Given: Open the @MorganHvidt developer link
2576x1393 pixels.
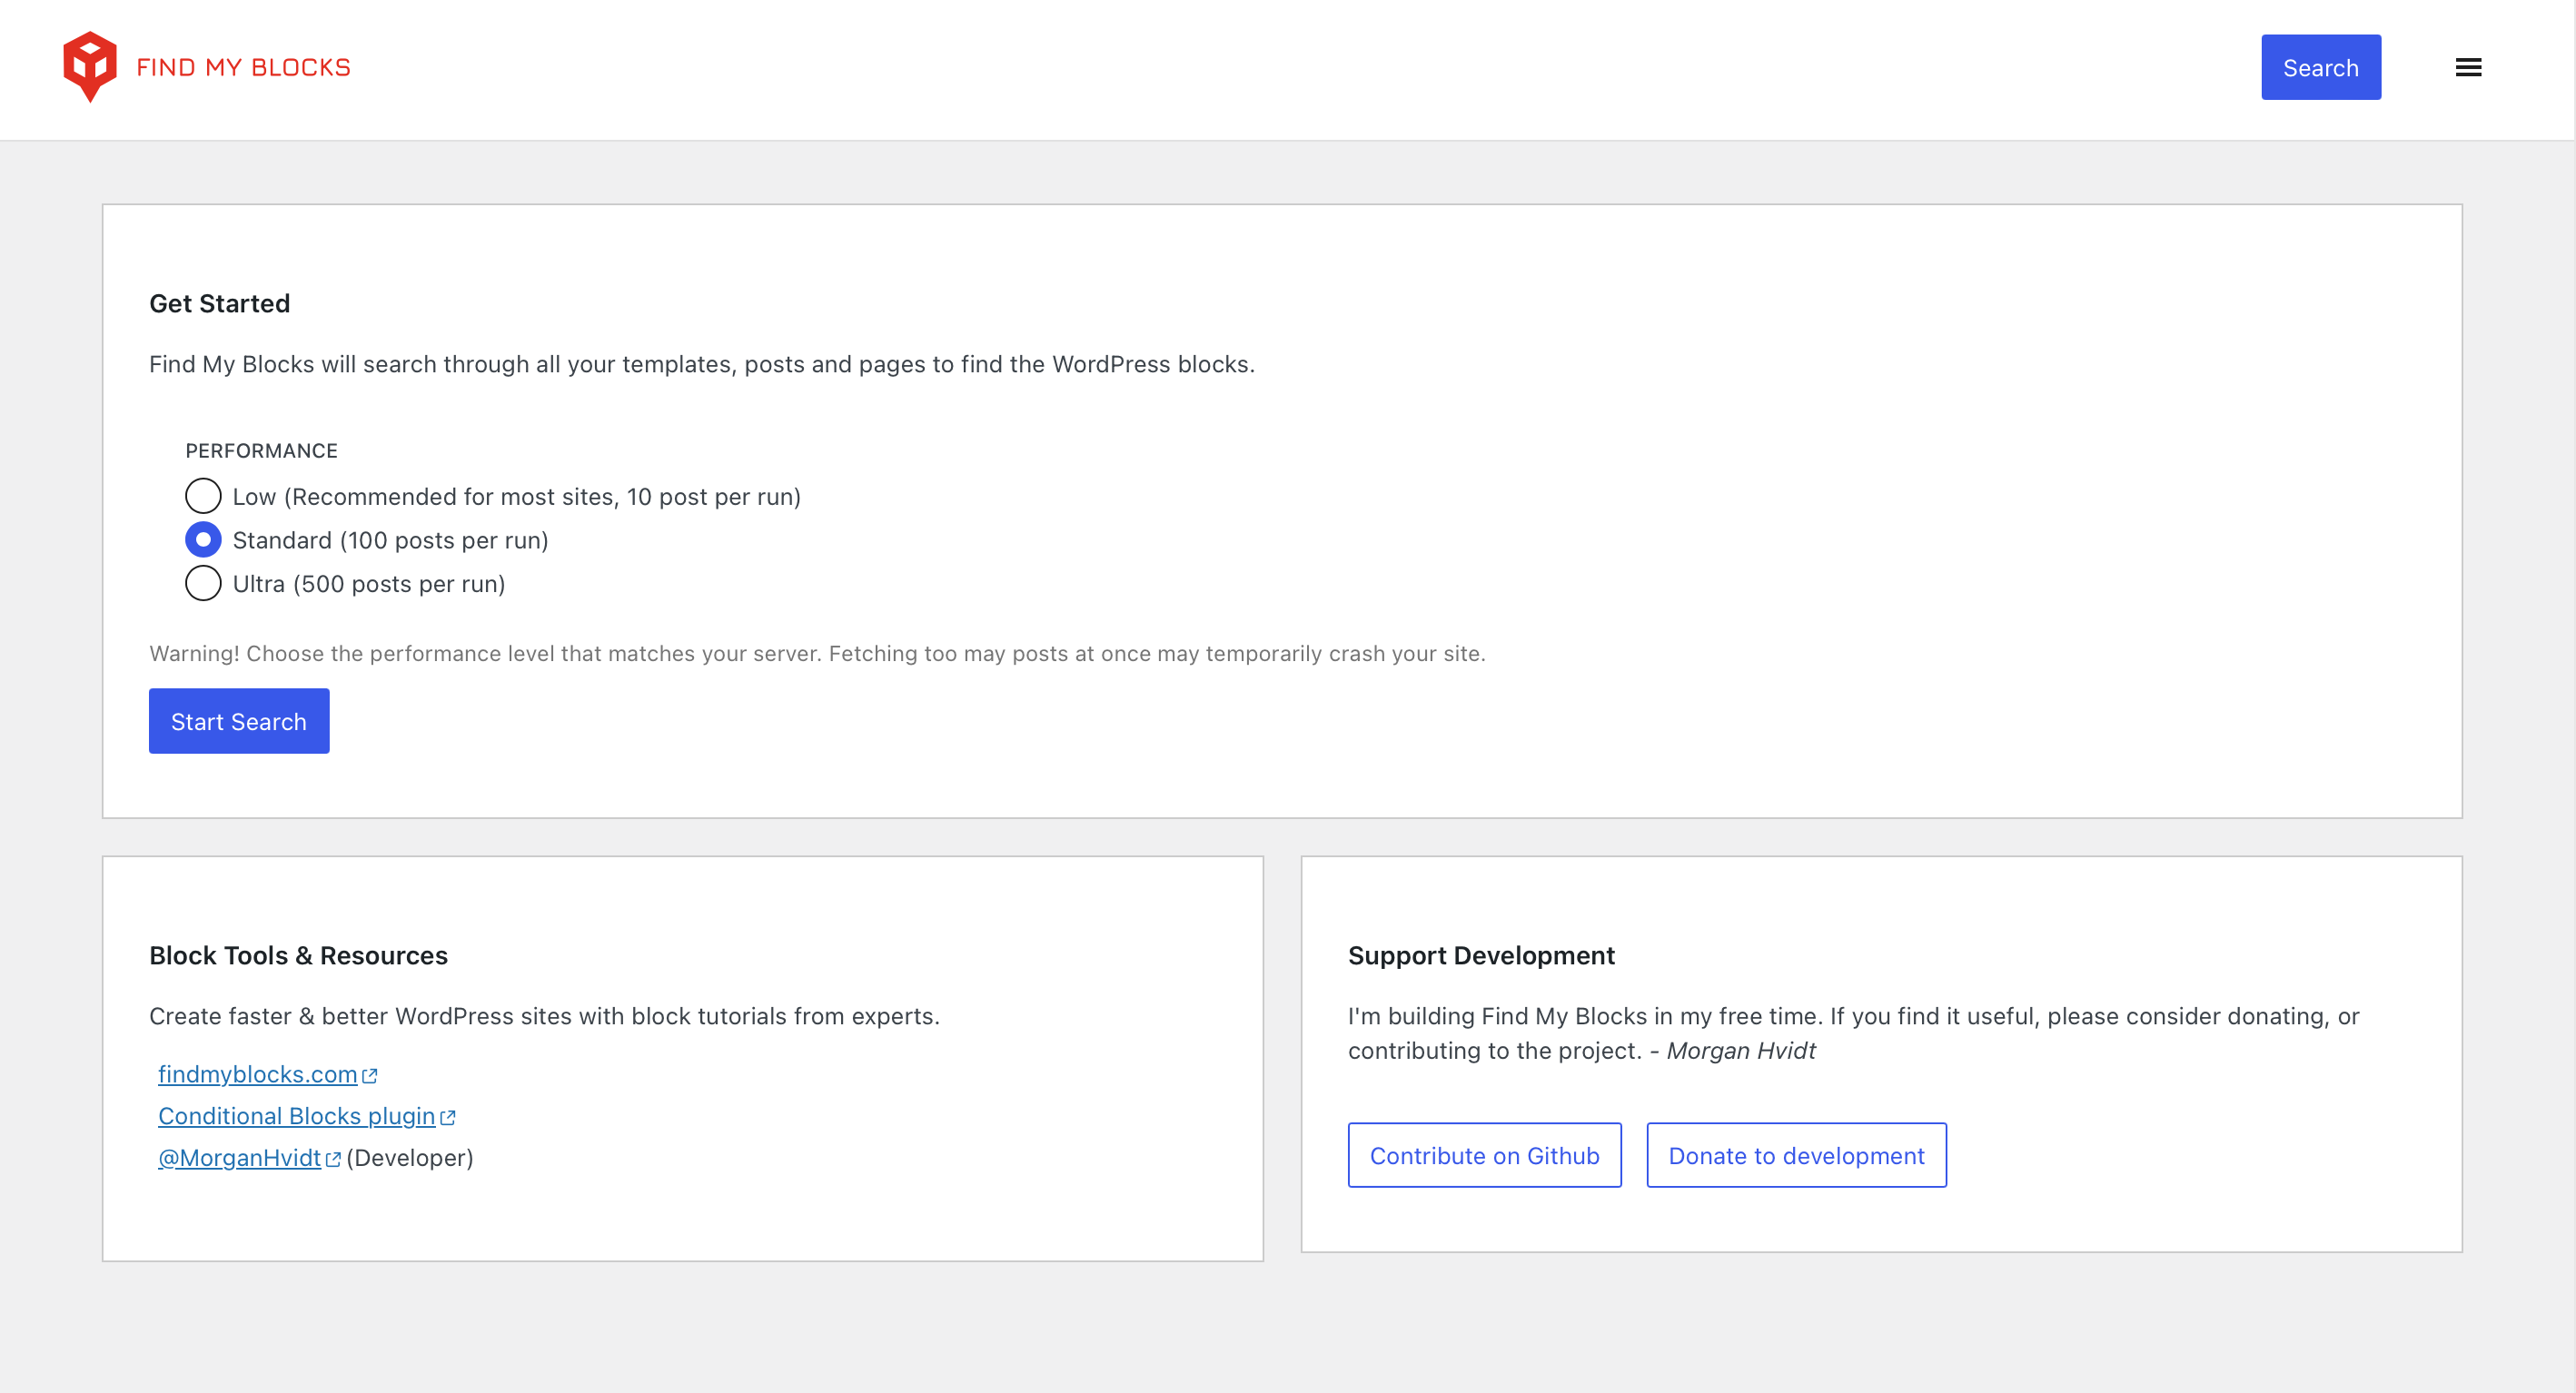Looking at the screenshot, I should click(239, 1158).
